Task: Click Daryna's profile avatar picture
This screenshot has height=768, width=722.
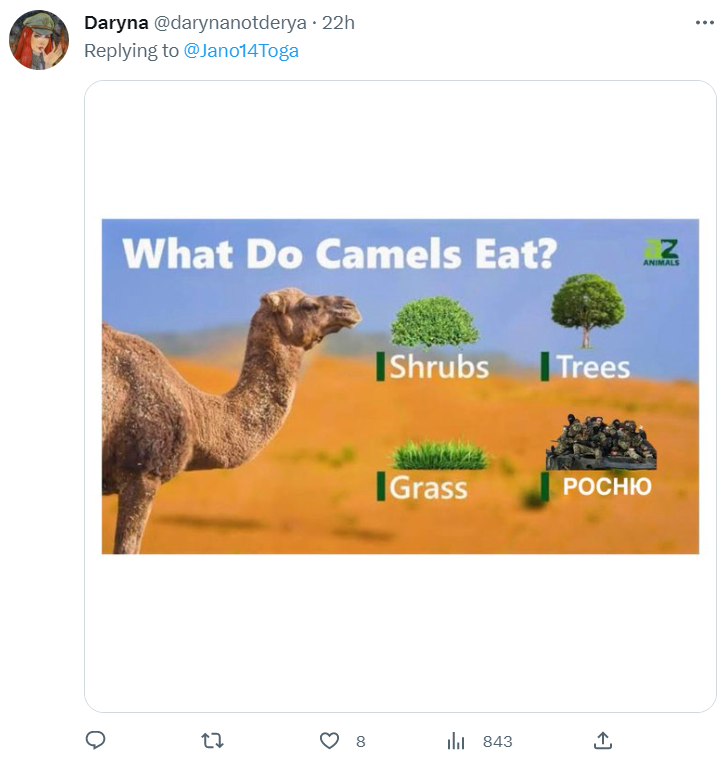Action: 39,40
